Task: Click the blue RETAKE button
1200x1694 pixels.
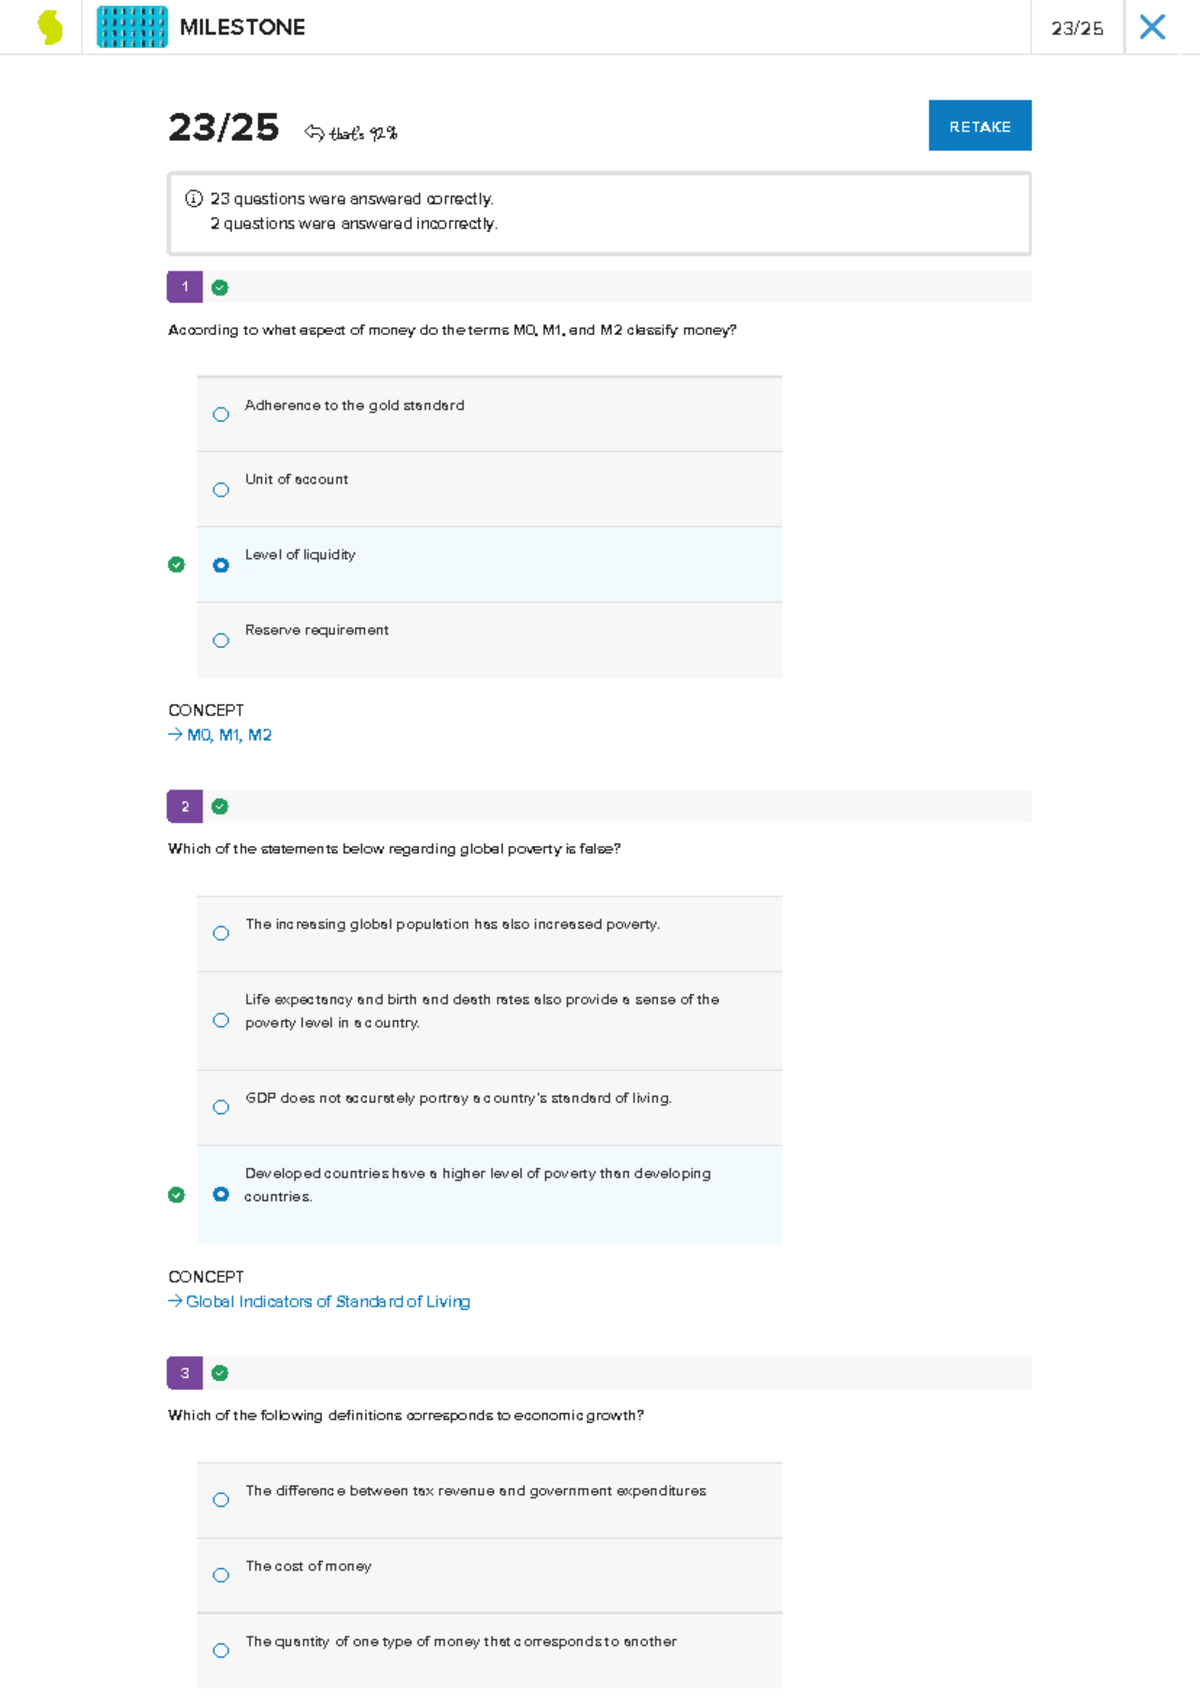Action: pyautogui.click(x=980, y=126)
